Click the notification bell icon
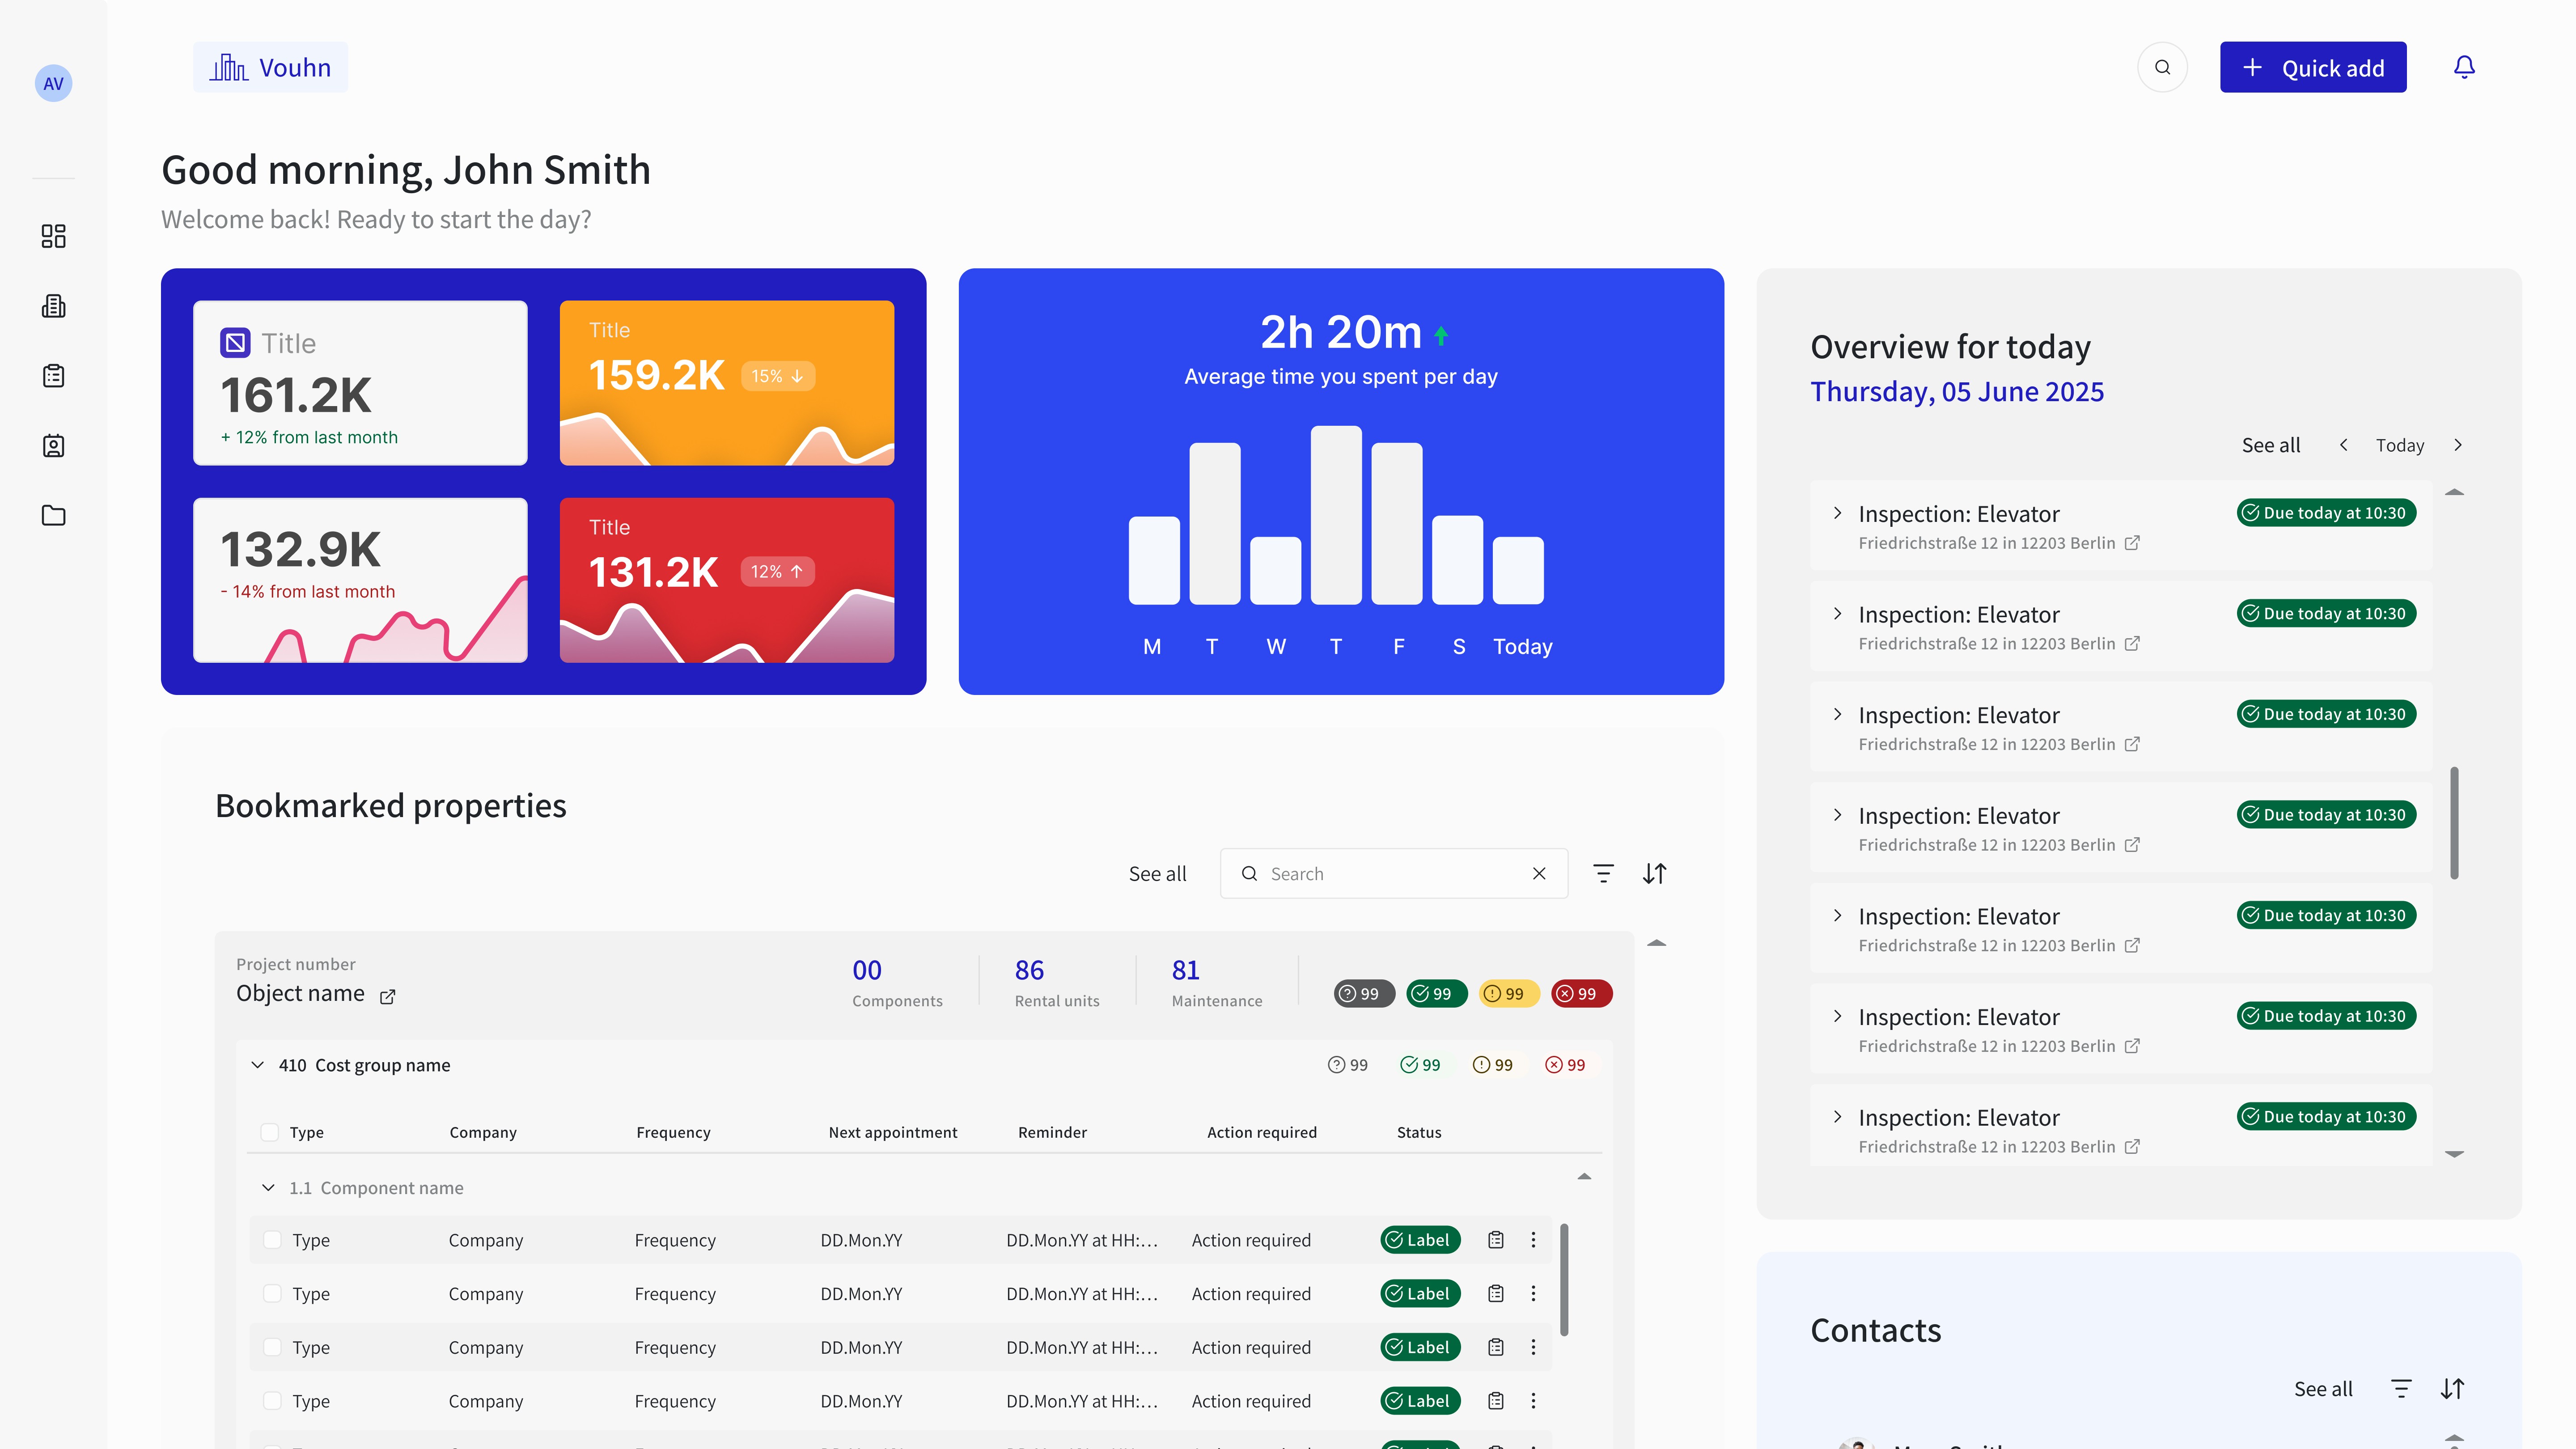The image size is (2576, 1449). click(x=2464, y=67)
